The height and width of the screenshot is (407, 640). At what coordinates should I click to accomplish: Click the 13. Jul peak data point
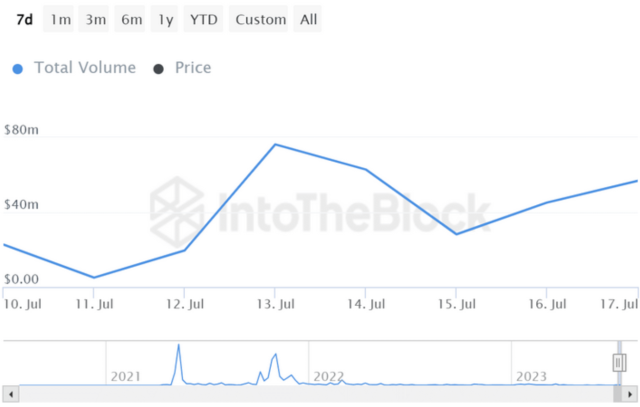point(275,145)
